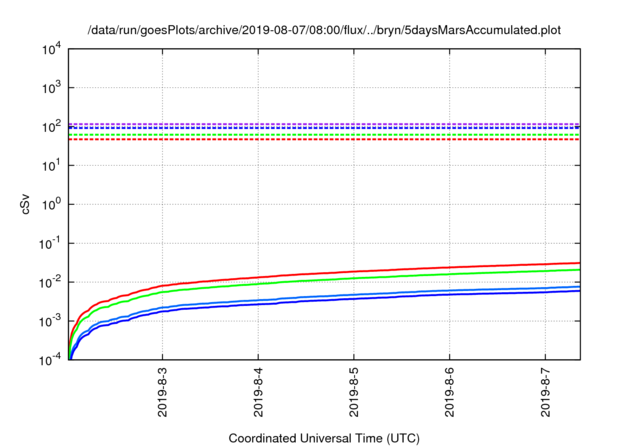Screen dimensions: 640x448
Task: Click the green dashed threshold line
Action: tap(324, 135)
